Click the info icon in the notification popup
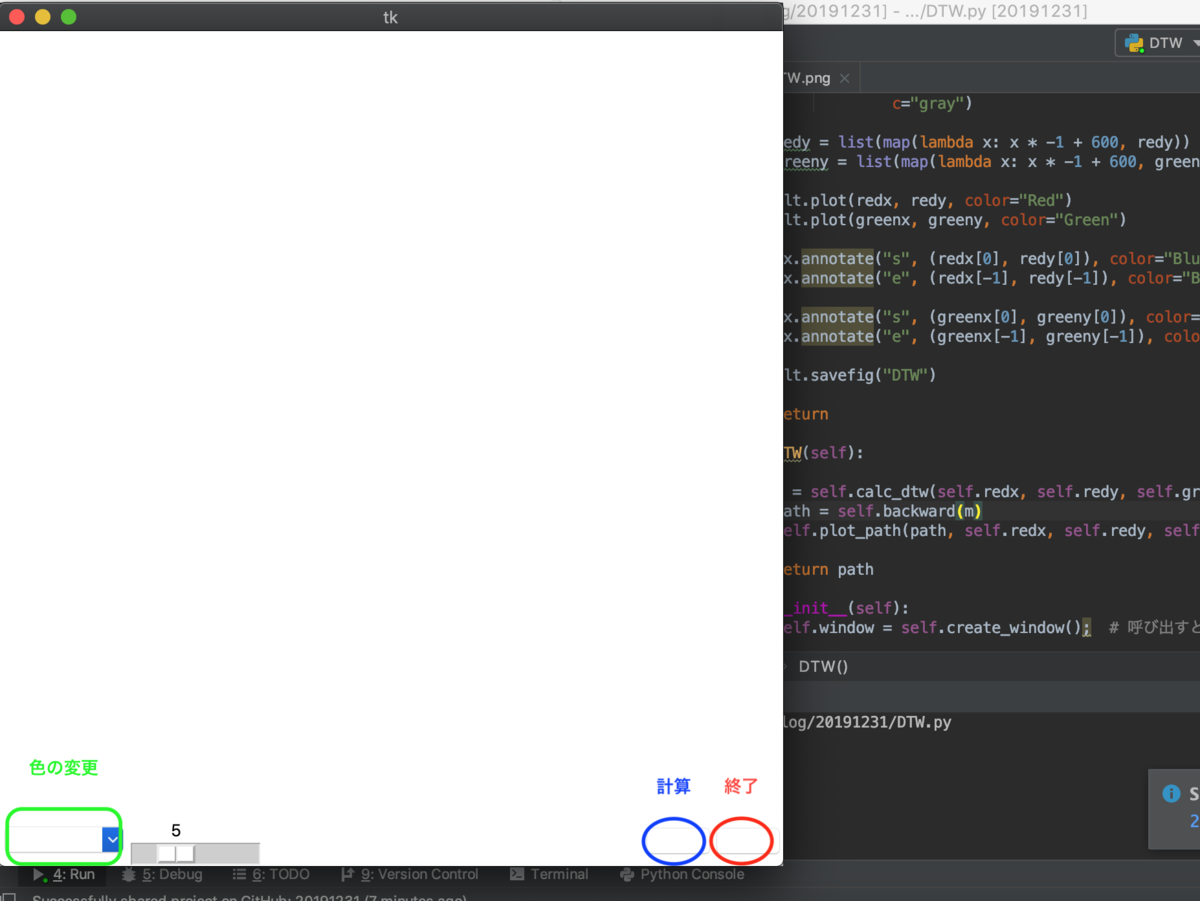The width and height of the screenshot is (1200, 901). tap(1171, 794)
